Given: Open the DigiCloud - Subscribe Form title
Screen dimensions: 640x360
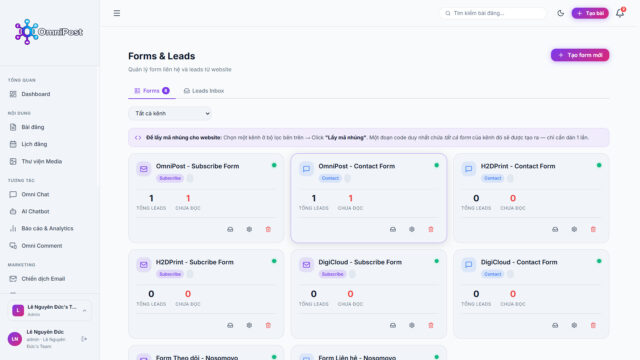Looking at the screenshot, I should point(360,262).
